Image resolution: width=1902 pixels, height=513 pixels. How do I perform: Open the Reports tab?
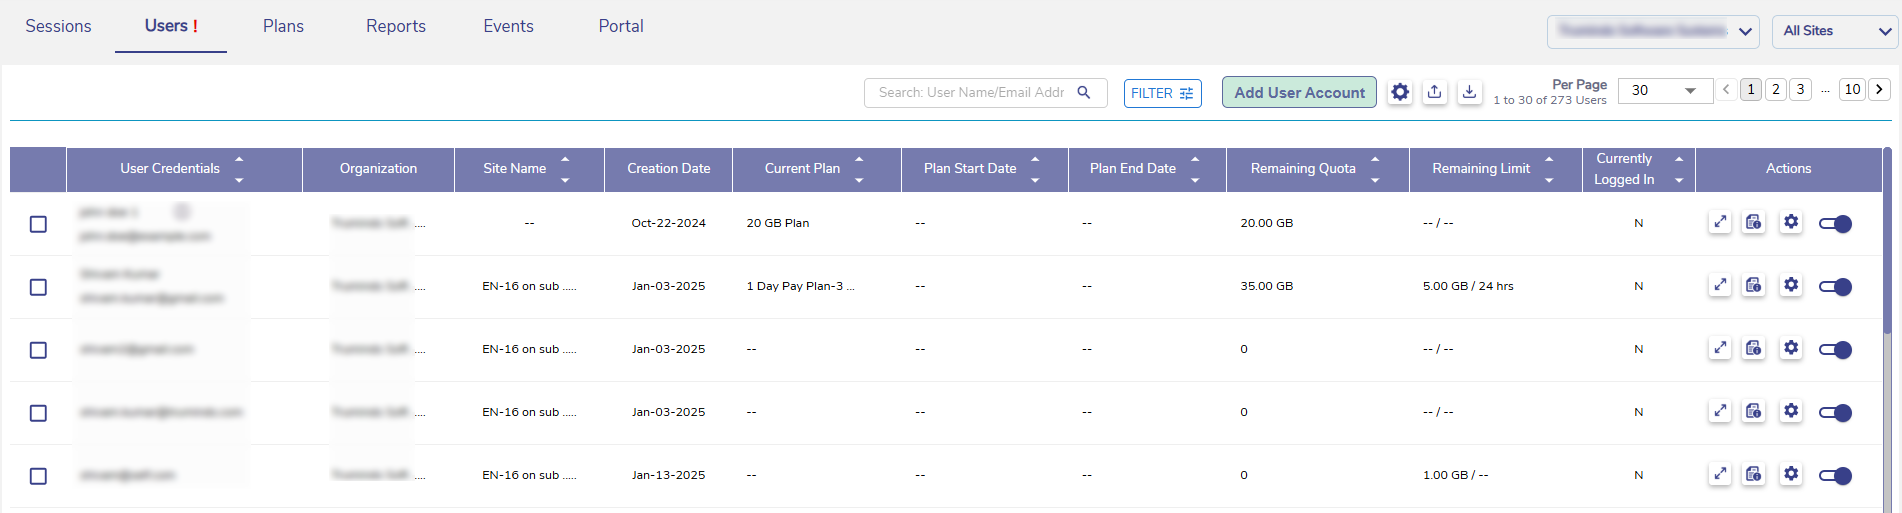(395, 26)
